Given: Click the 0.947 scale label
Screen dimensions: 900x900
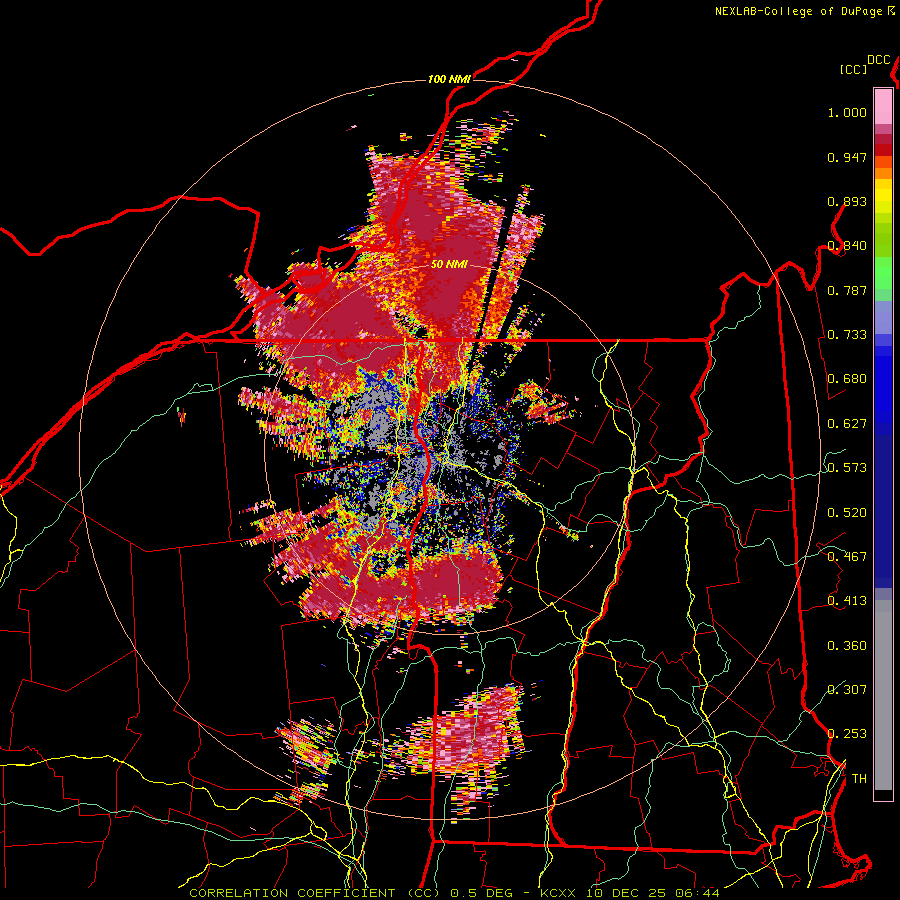Looking at the screenshot, I should tap(847, 157).
